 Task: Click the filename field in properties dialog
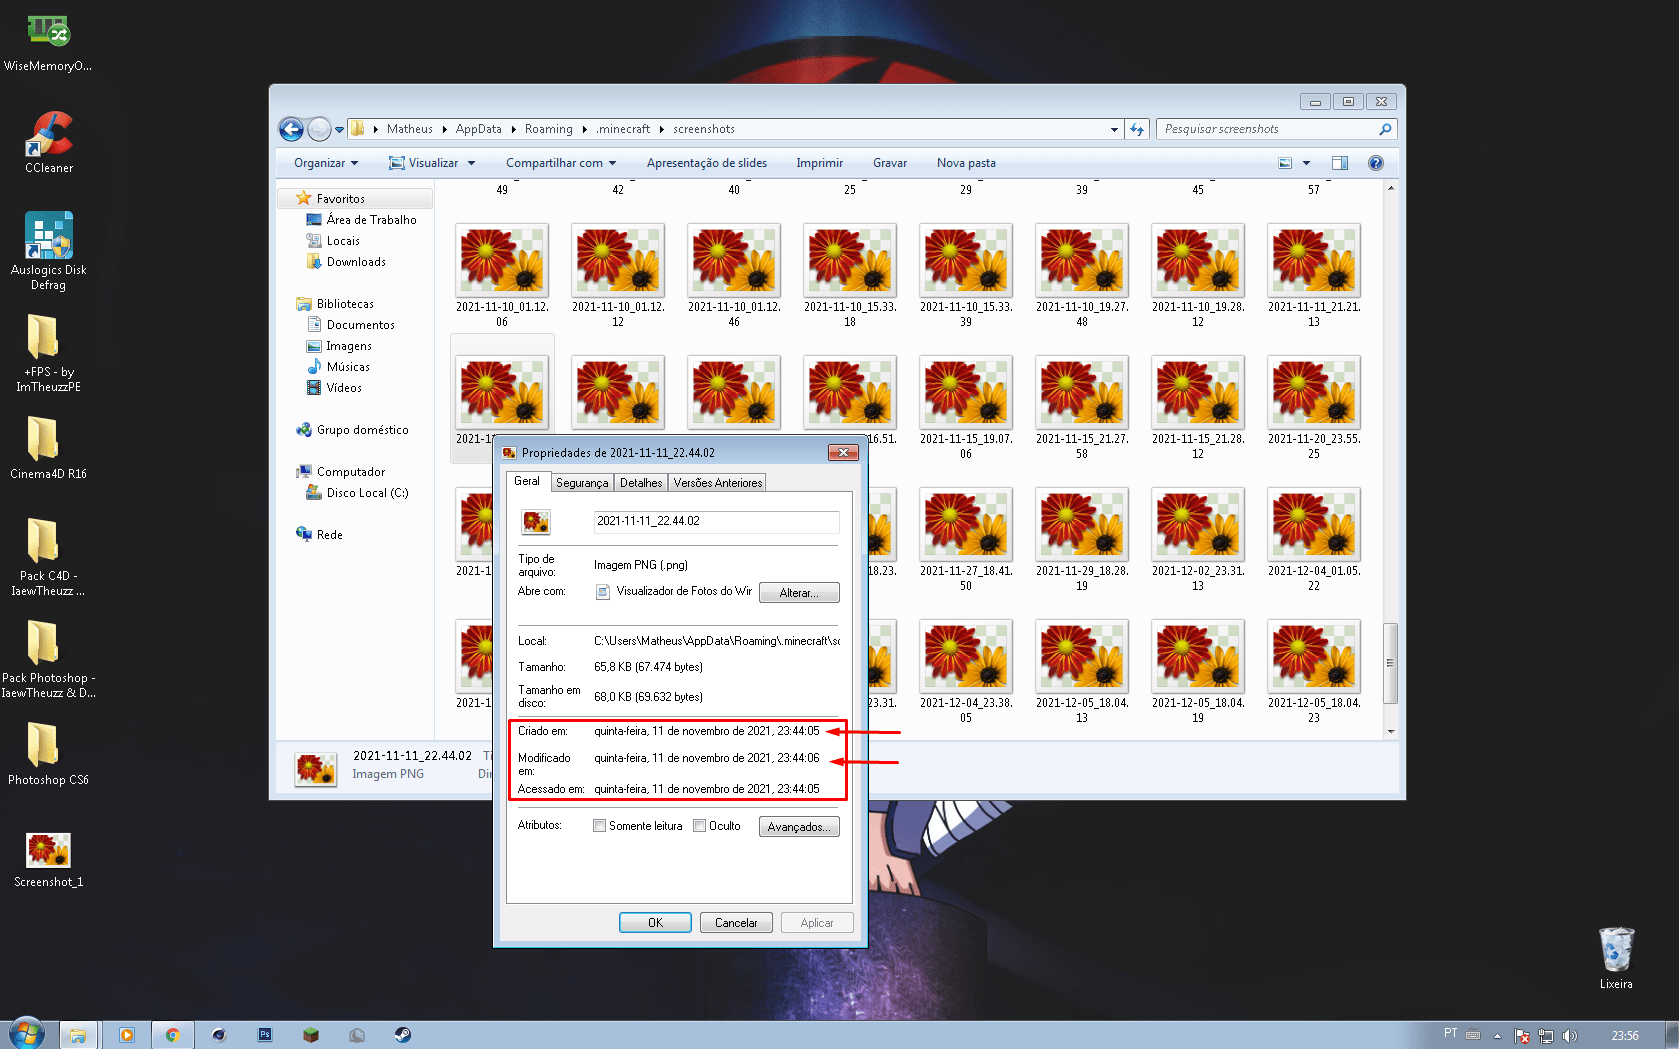point(716,521)
